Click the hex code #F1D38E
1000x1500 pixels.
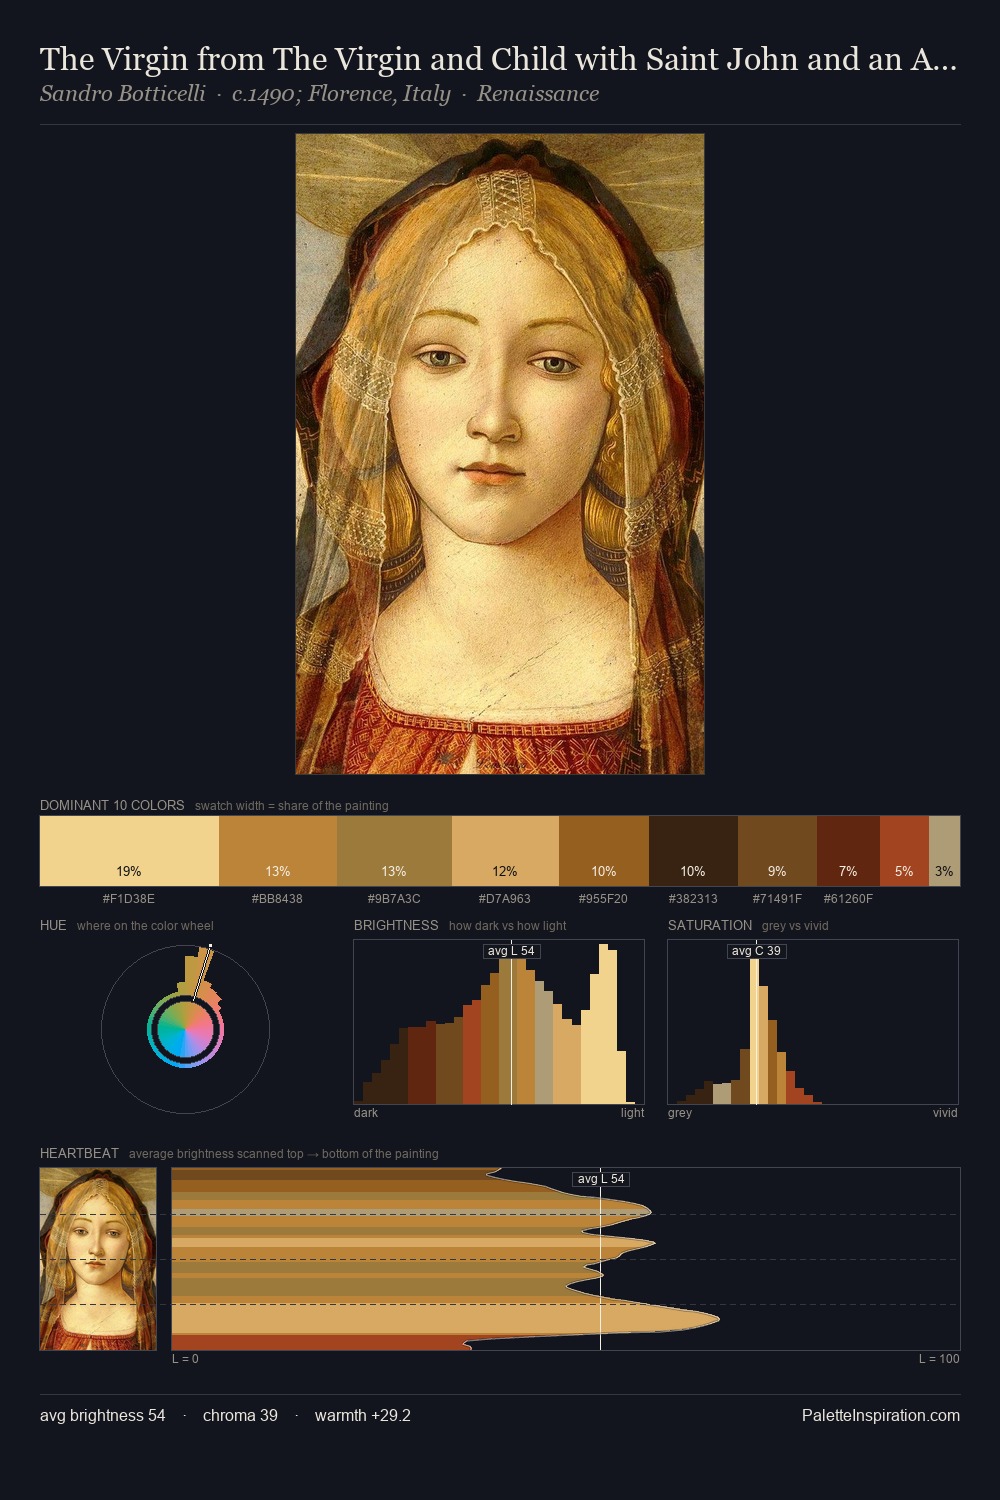(129, 899)
